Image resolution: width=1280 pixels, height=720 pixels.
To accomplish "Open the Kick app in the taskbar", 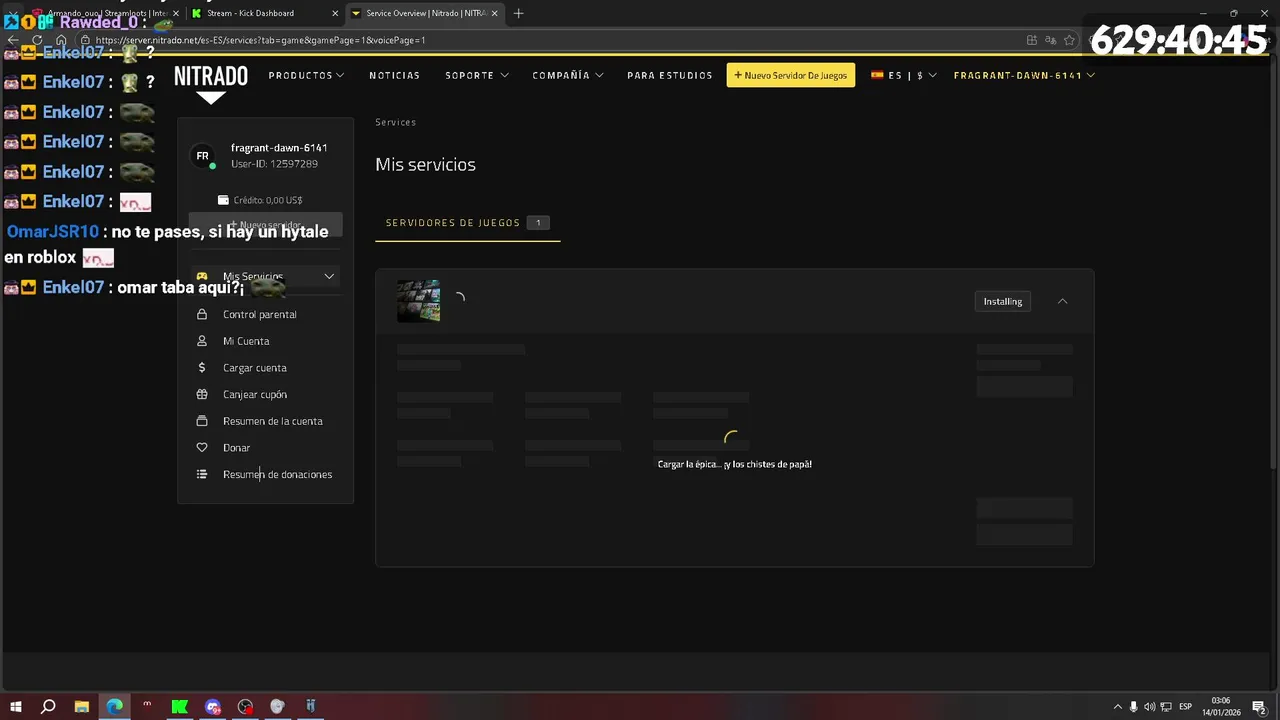I will (x=180, y=707).
